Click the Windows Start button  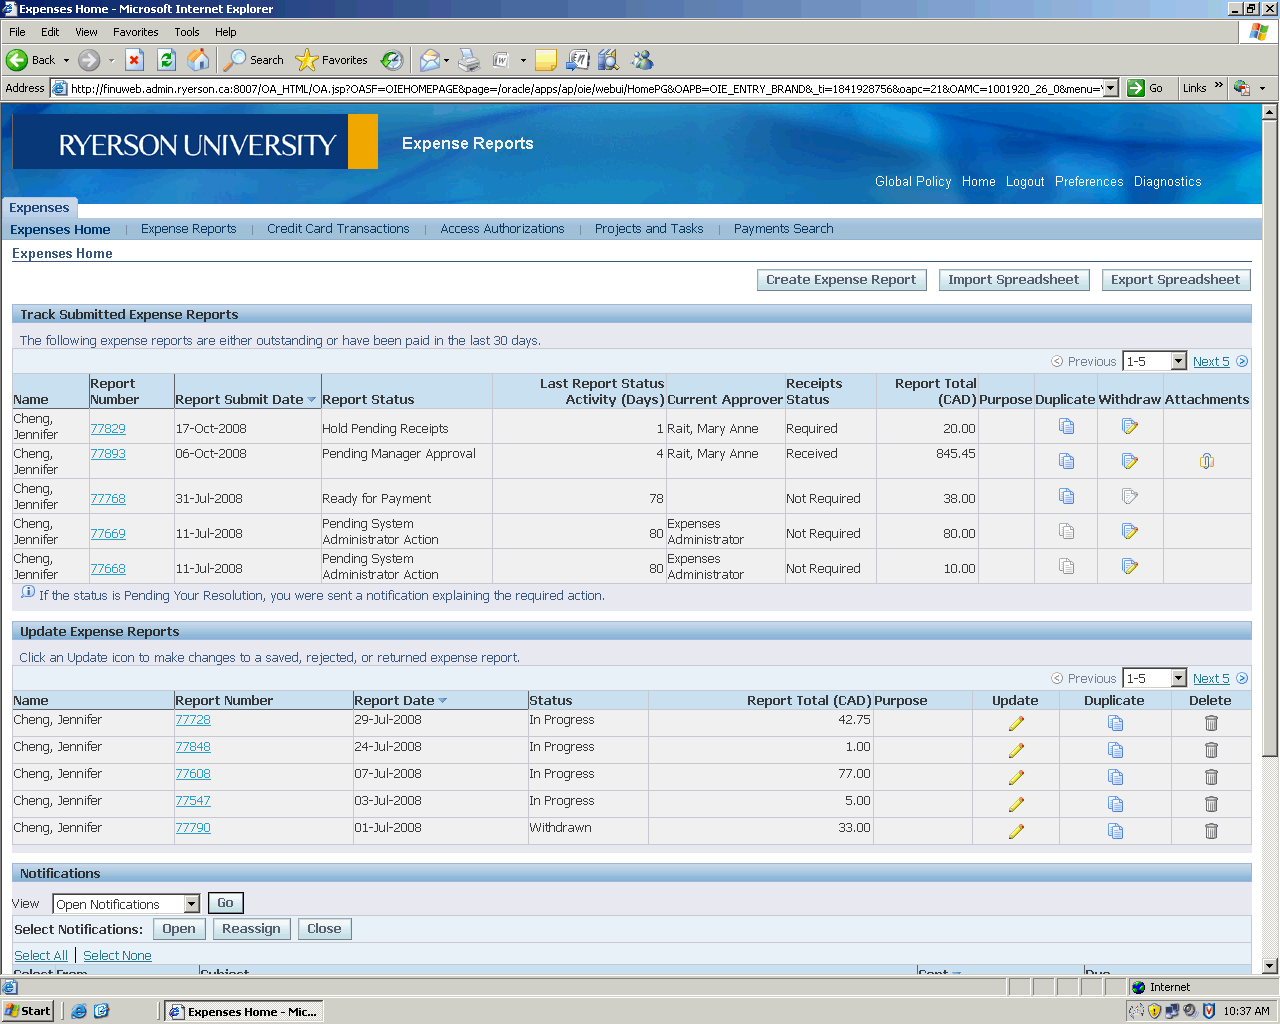click(x=28, y=1011)
